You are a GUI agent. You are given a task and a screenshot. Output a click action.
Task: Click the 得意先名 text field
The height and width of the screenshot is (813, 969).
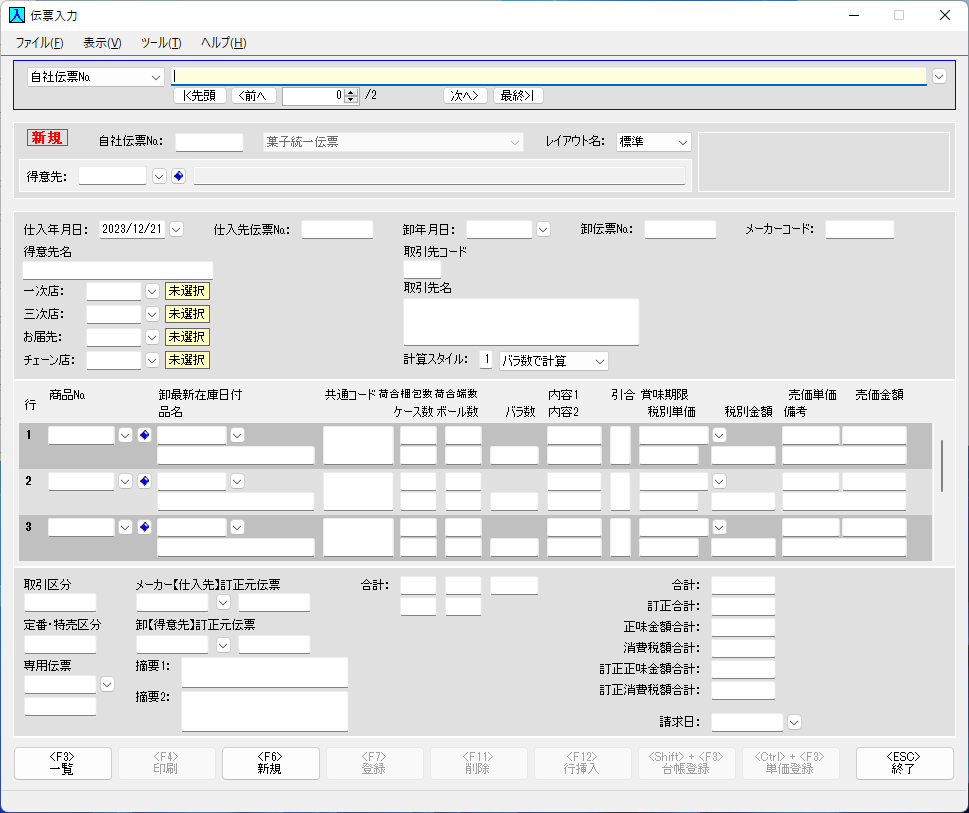[118, 270]
